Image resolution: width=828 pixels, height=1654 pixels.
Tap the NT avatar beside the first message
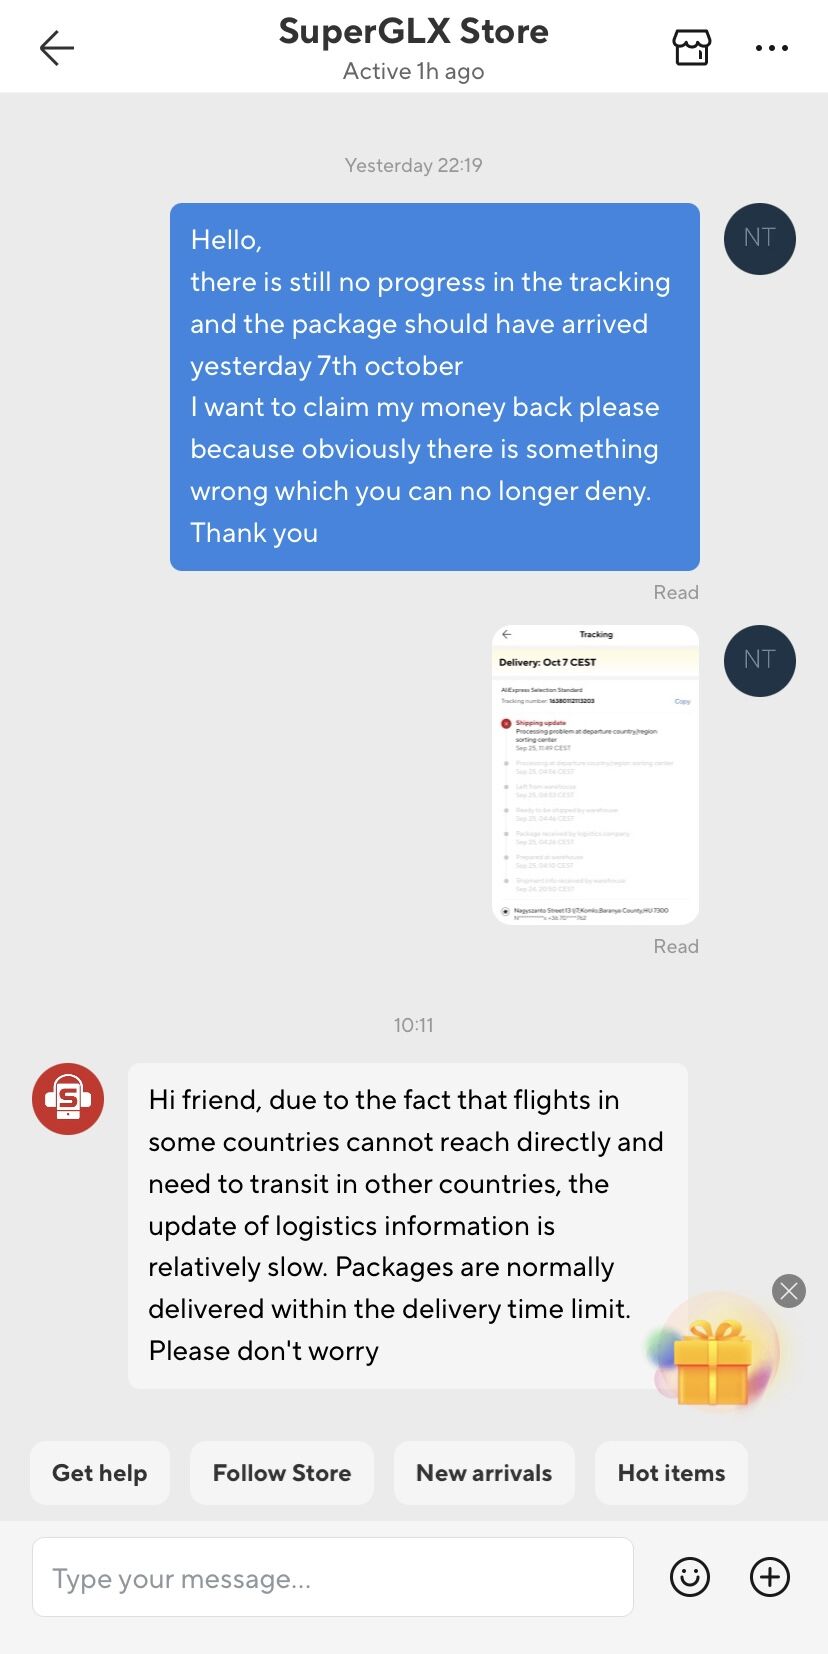point(760,239)
